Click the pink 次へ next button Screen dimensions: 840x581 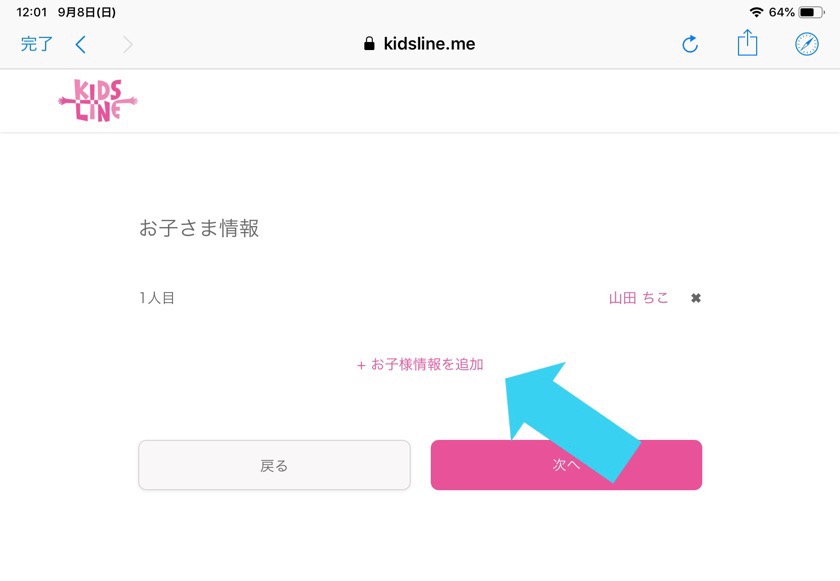pyautogui.click(x=566, y=465)
